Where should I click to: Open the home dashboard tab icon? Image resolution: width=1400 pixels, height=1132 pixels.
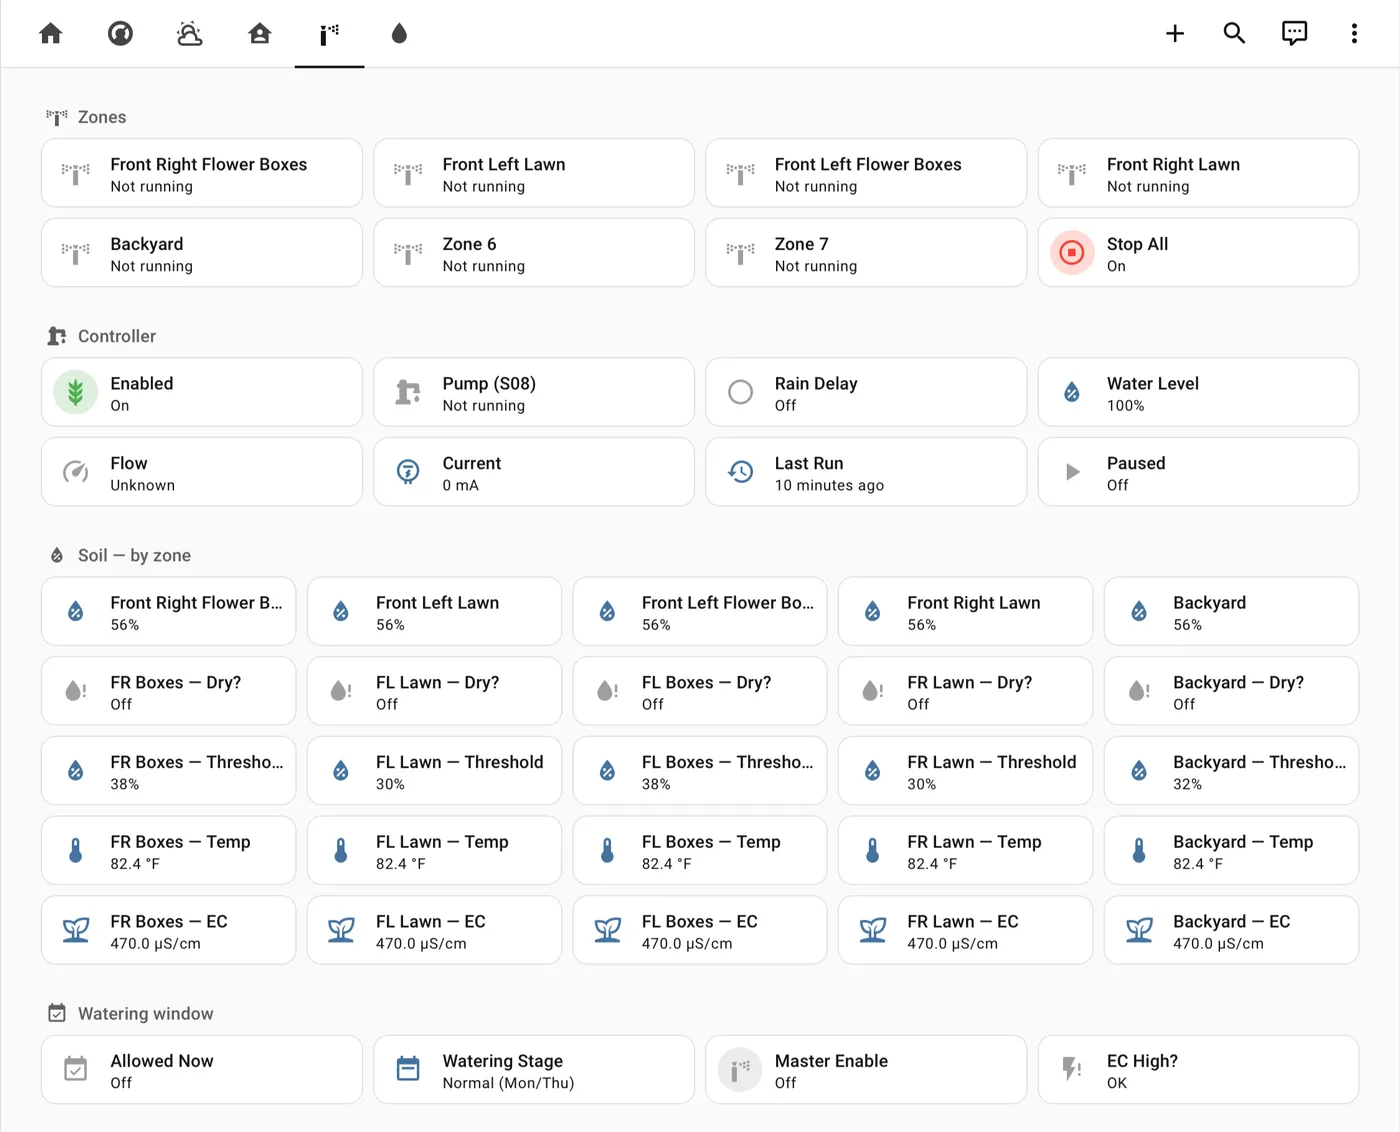tap(51, 34)
